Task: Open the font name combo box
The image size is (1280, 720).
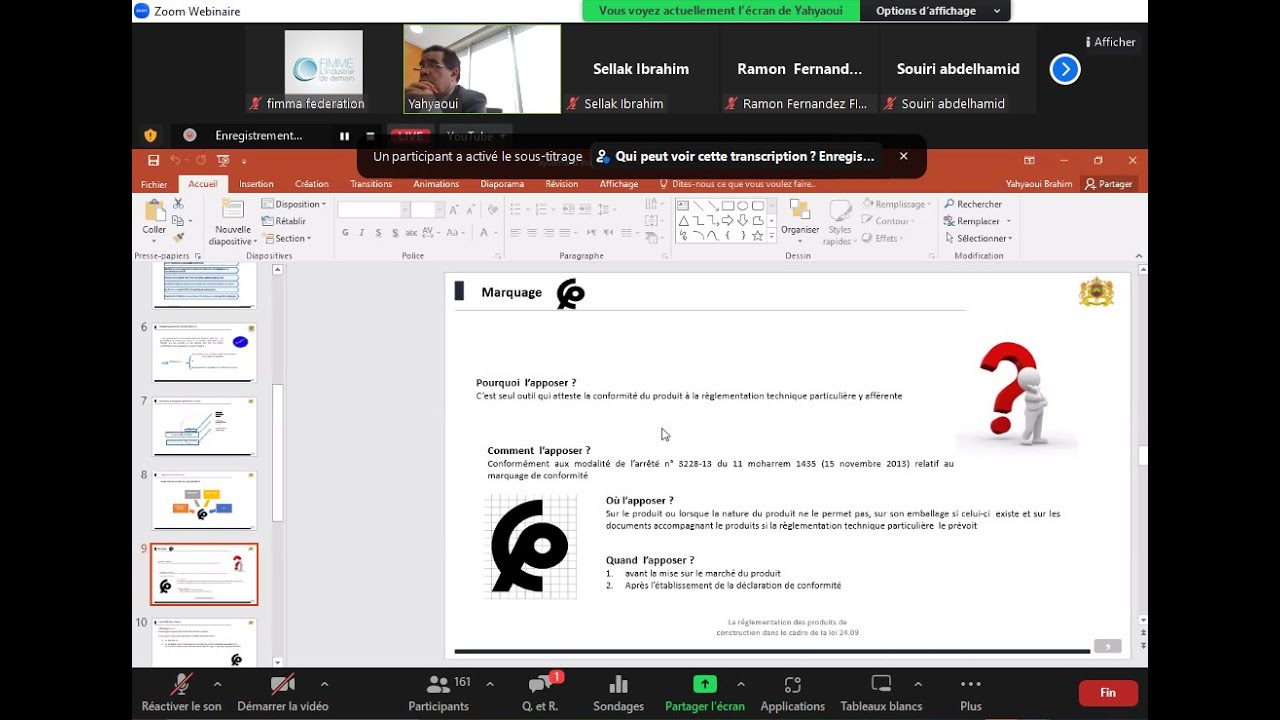Action: click(374, 210)
